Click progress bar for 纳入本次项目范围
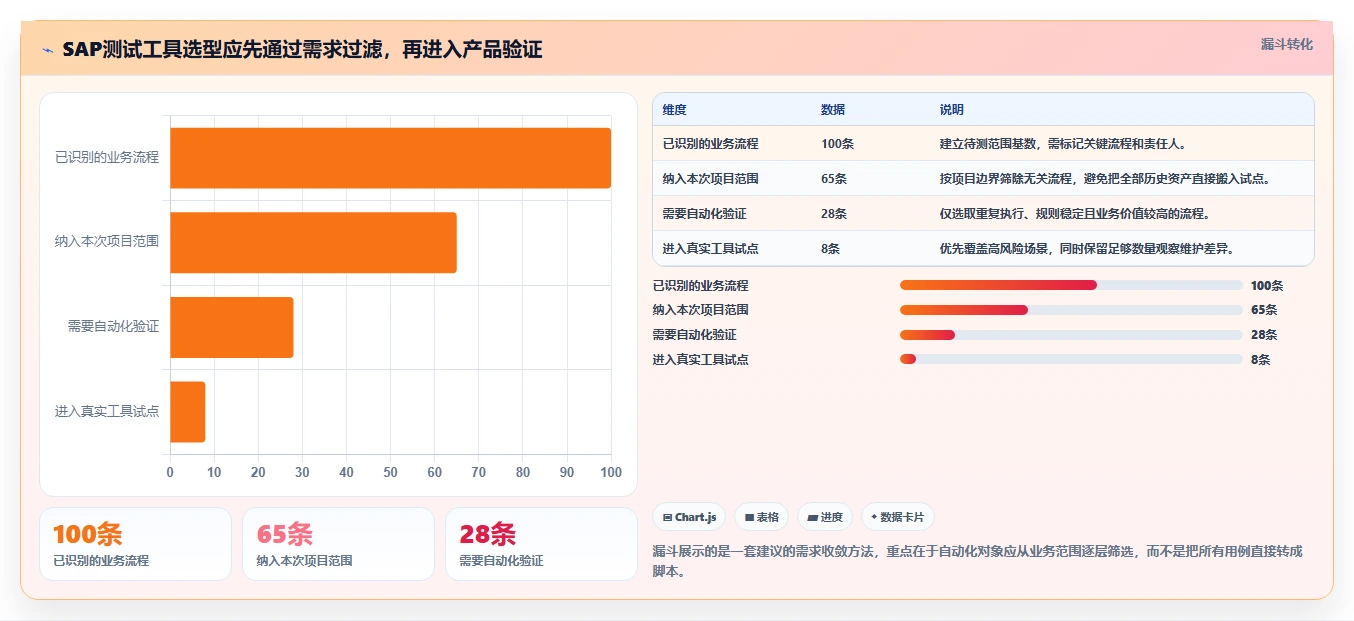 coord(1071,310)
